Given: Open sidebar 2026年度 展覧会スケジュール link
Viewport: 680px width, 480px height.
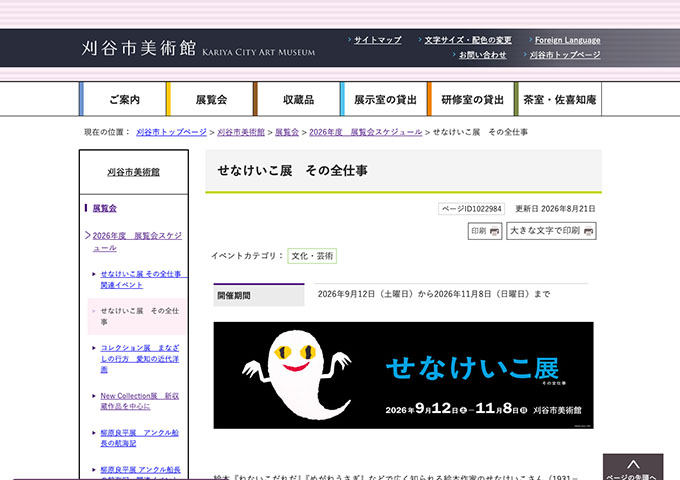Looking at the screenshot, I should [x=137, y=242].
